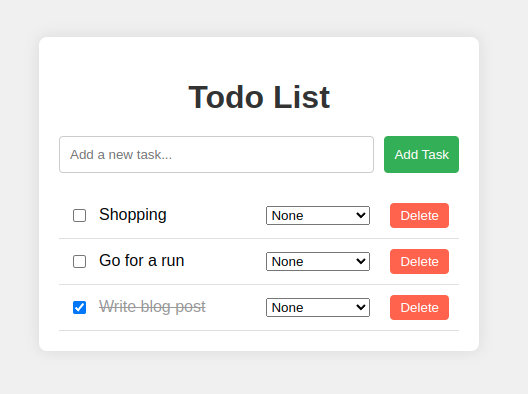
Task: Click the crossed-out Write blog post text
Action: (x=152, y=307)
